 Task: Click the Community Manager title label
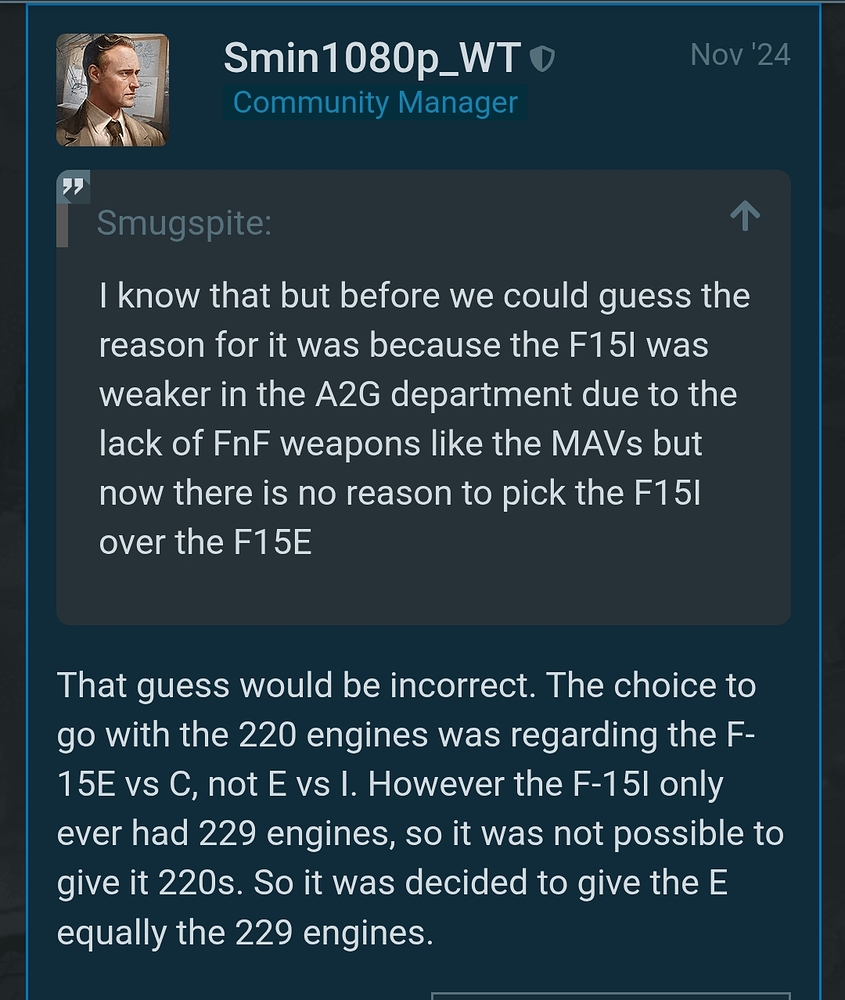[375, 102]
